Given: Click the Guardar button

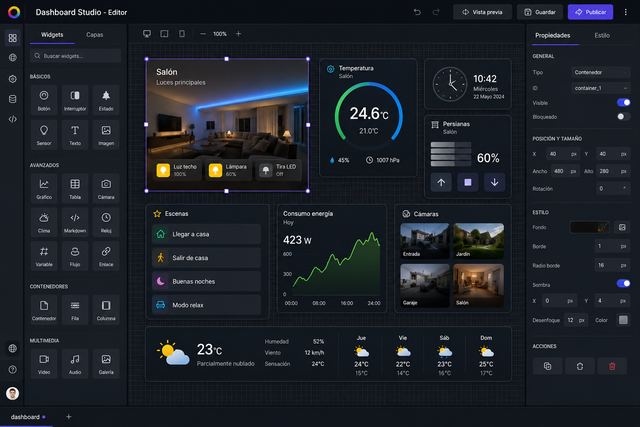Looking at the screenshot, I should click(x=540, y=12).
